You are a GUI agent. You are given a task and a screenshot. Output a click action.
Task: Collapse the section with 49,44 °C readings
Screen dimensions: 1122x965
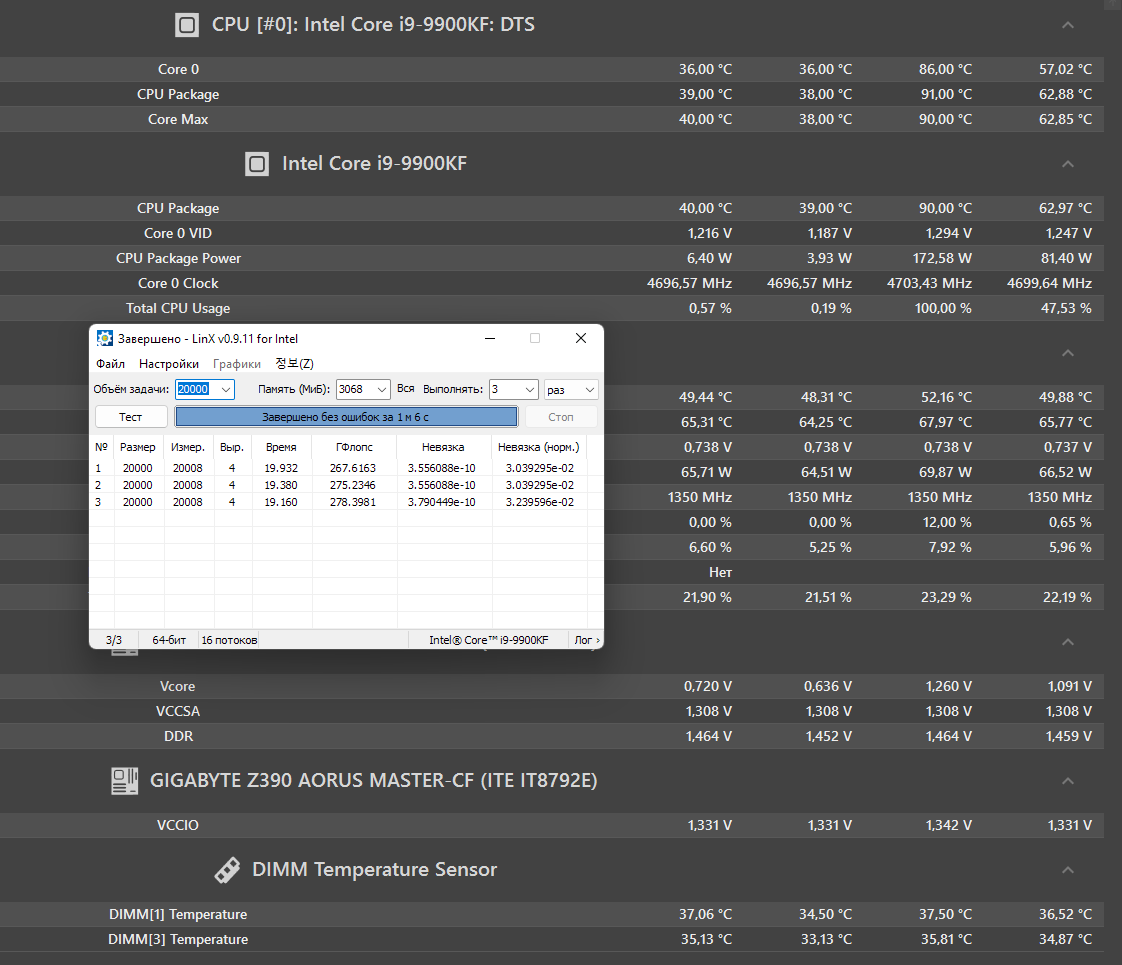pos(1068,353)
